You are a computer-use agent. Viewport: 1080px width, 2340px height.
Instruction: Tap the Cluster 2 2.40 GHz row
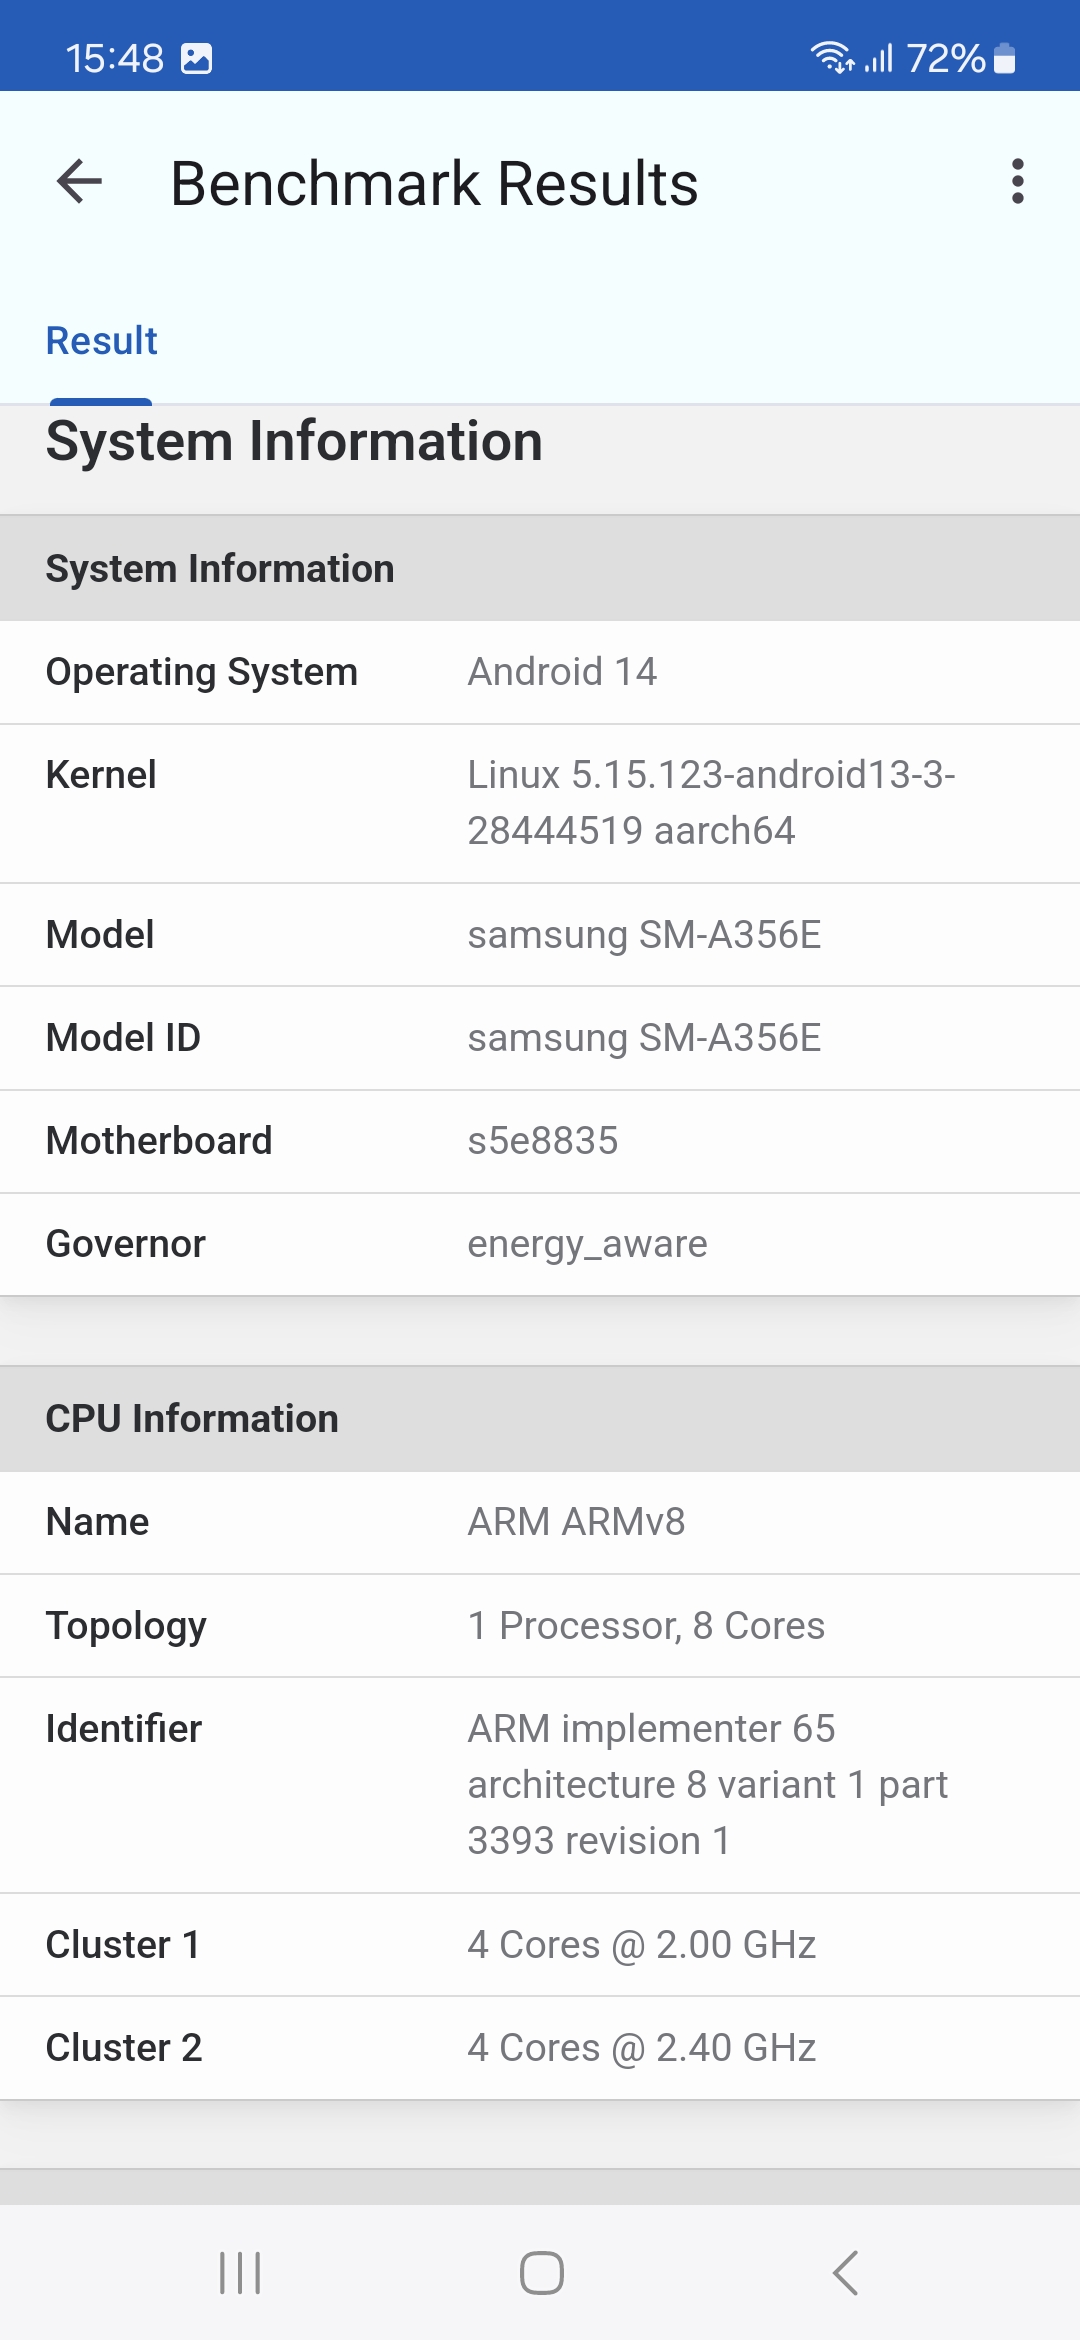point(540,2048)
